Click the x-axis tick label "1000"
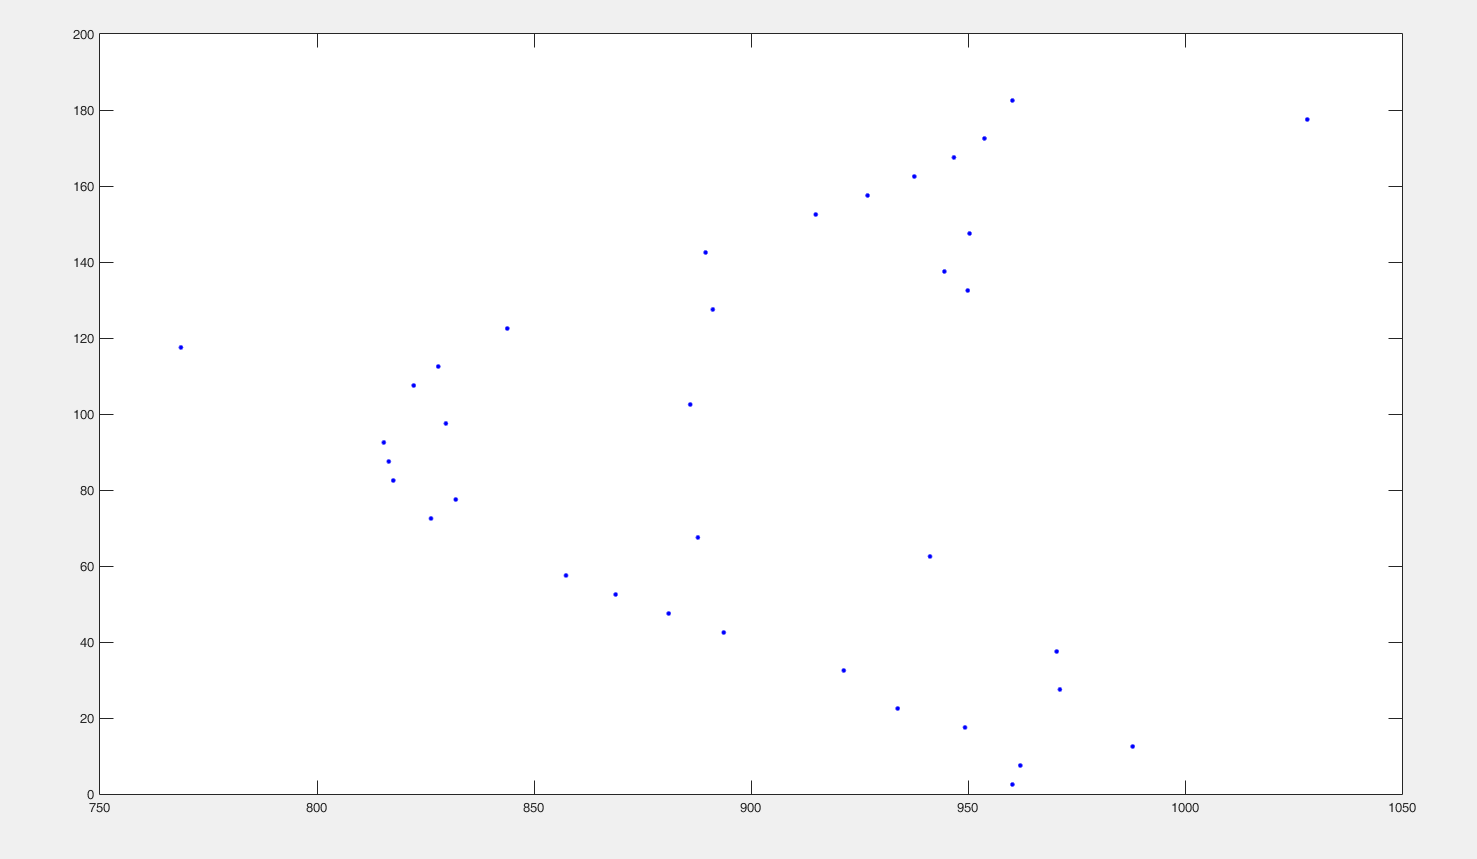Image resolution: width=1477 pixels, height=859 pixels. coord(1185,808)
